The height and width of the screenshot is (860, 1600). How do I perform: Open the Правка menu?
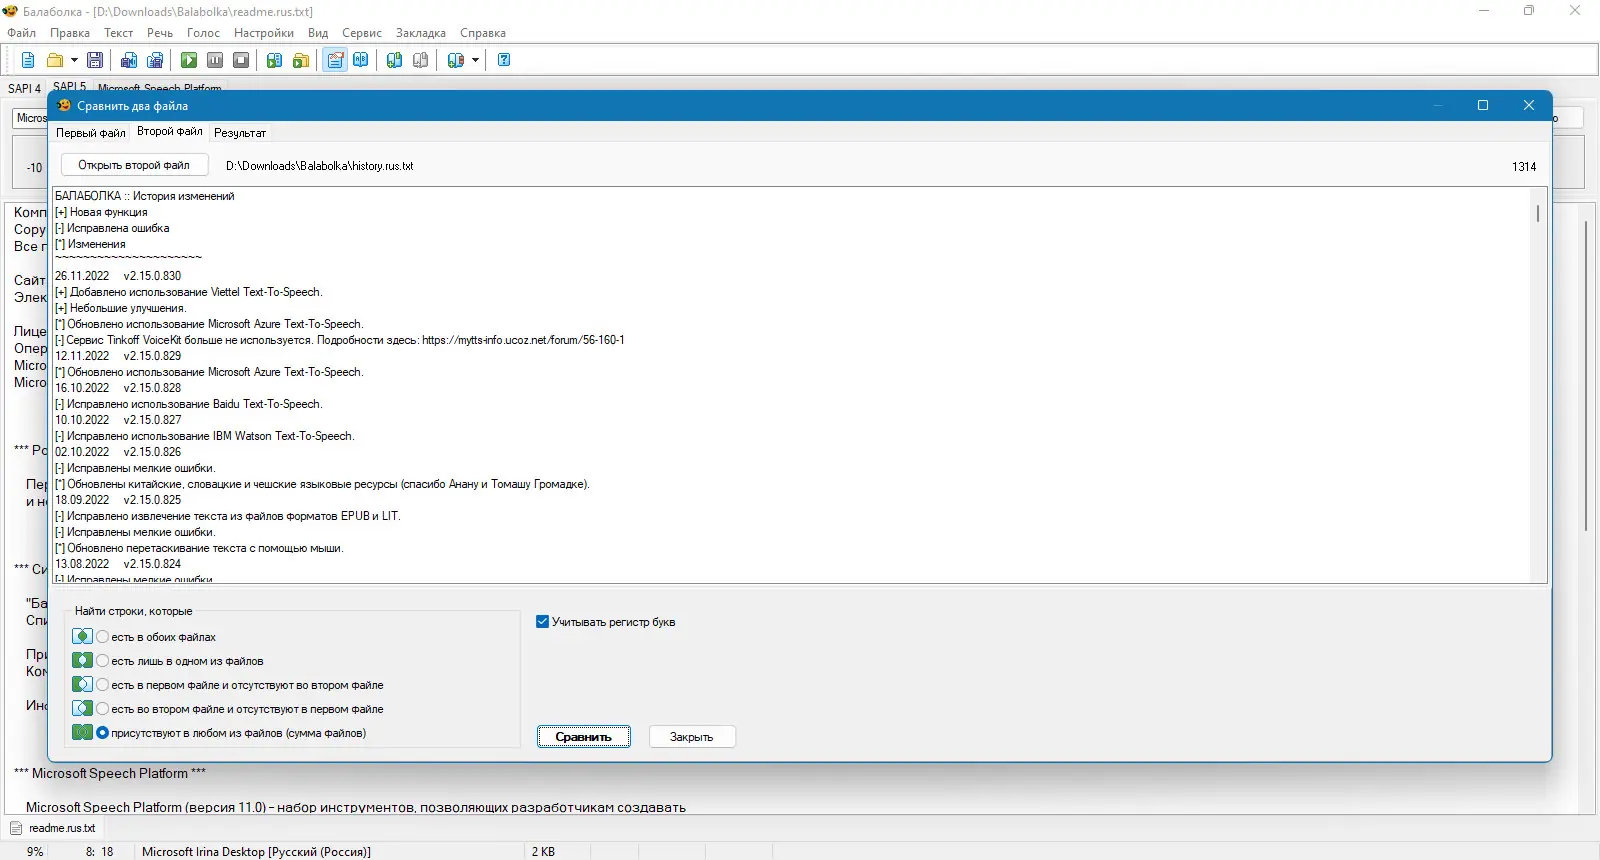70,33
